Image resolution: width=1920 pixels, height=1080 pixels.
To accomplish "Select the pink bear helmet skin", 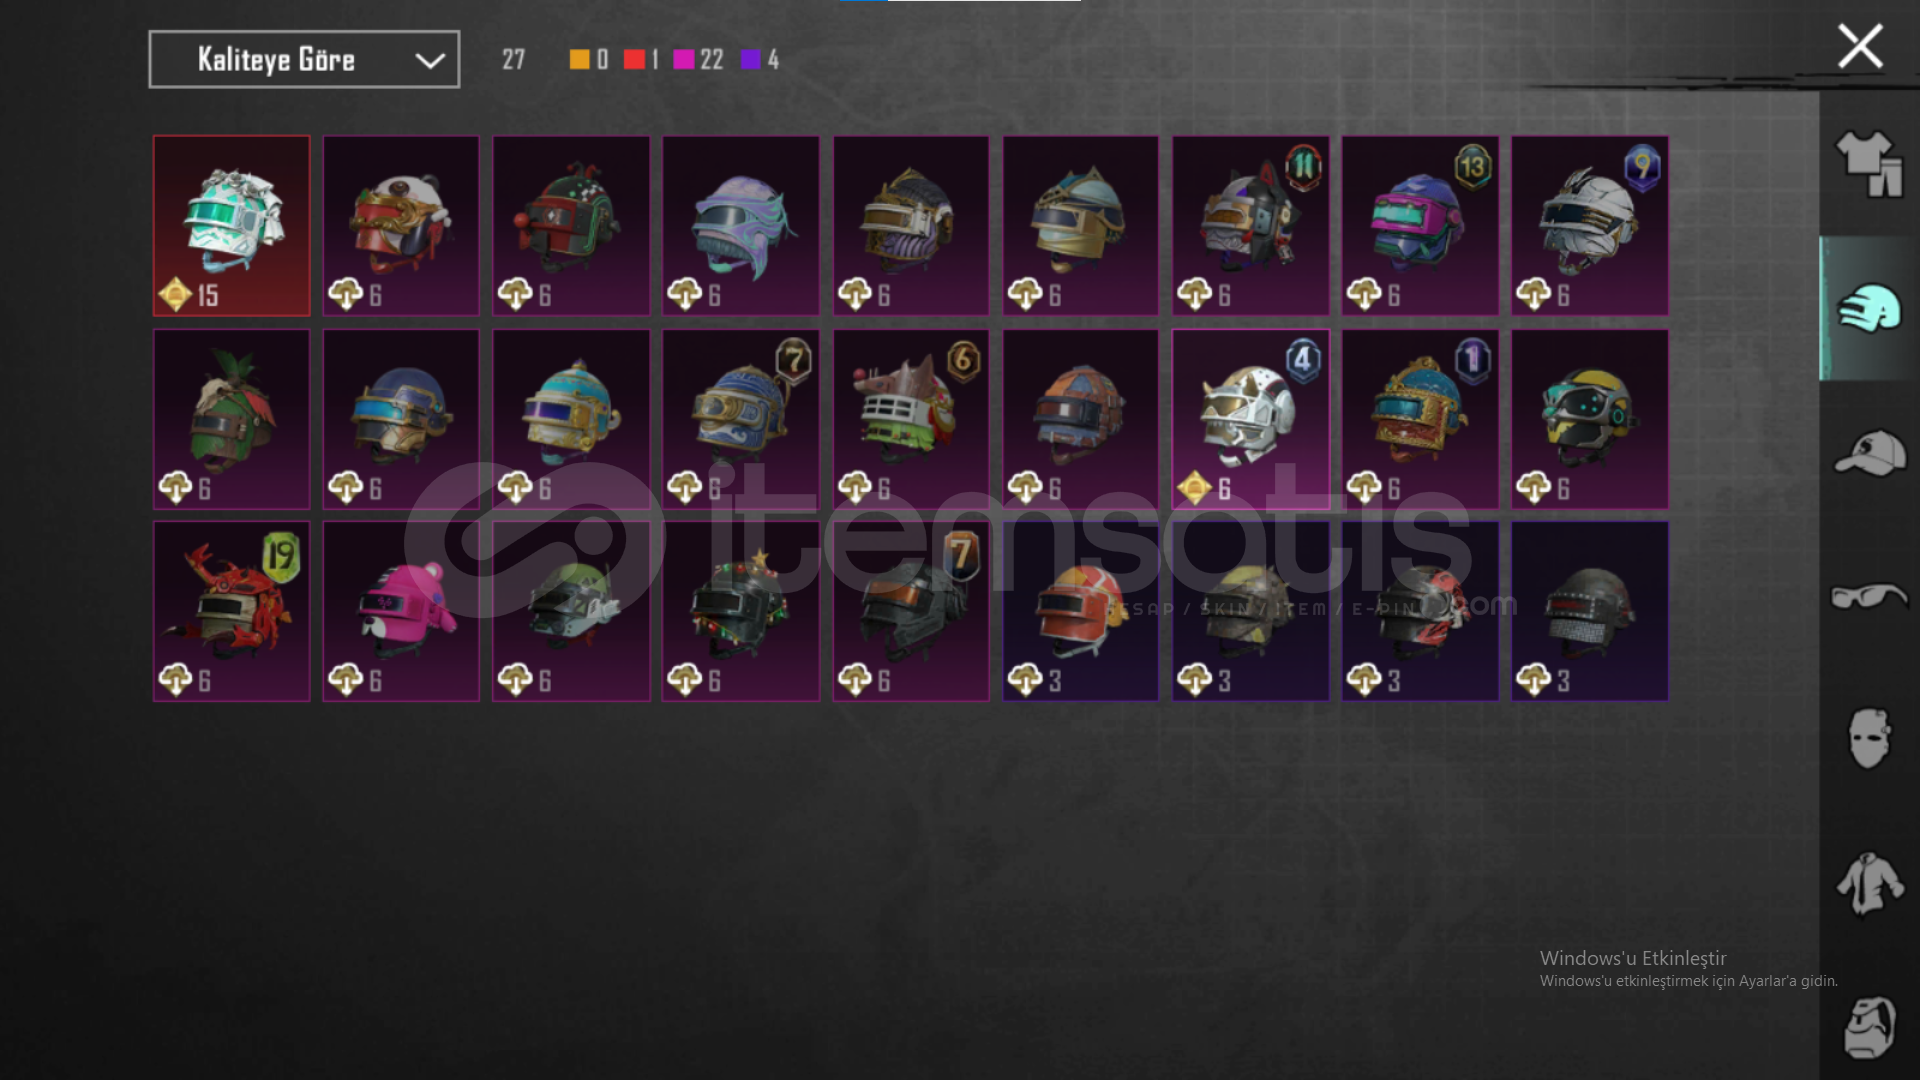I will coord(401,611).
